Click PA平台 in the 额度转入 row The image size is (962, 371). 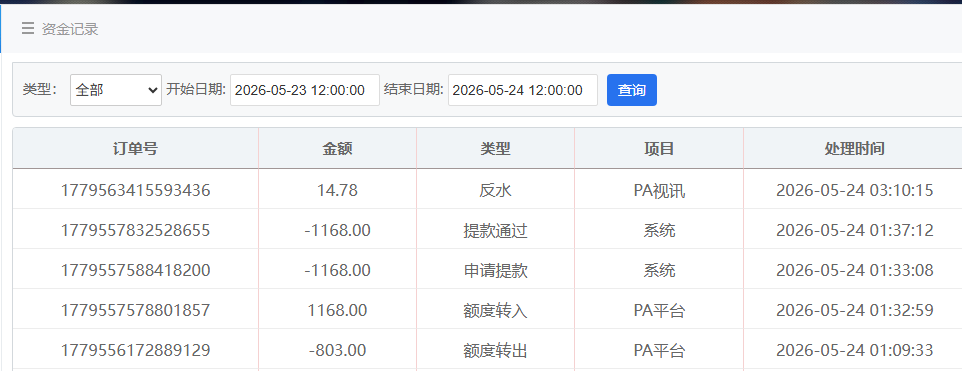coord(659,310)
